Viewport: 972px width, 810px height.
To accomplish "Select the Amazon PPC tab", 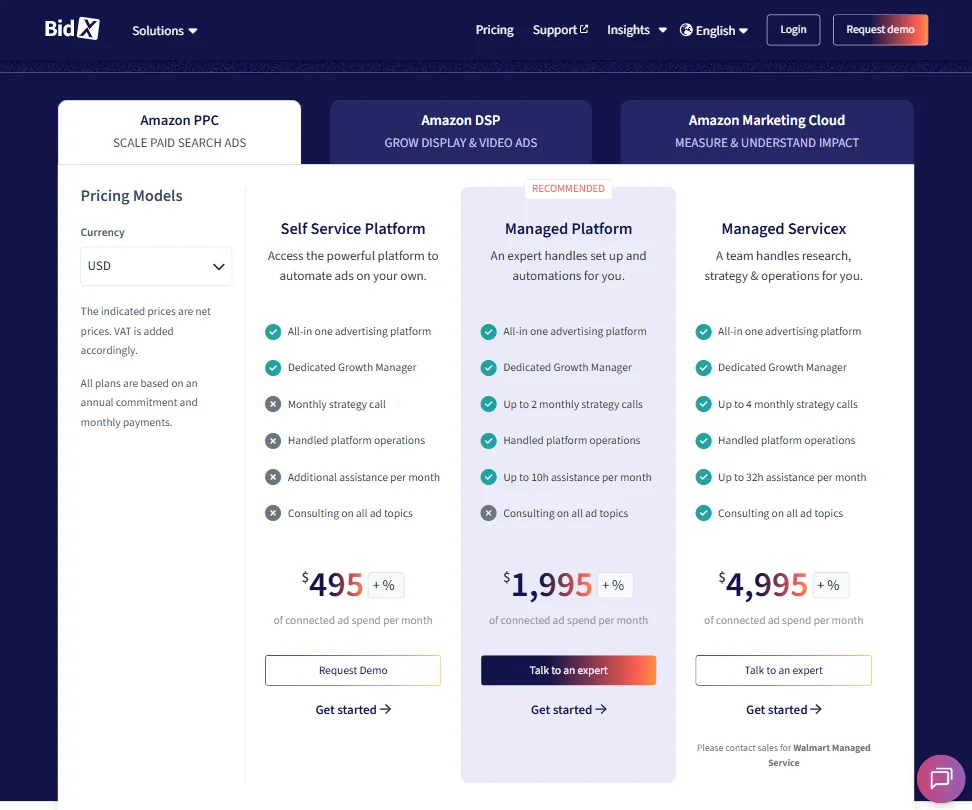I will pyautogui.click(x=179, y=131).
